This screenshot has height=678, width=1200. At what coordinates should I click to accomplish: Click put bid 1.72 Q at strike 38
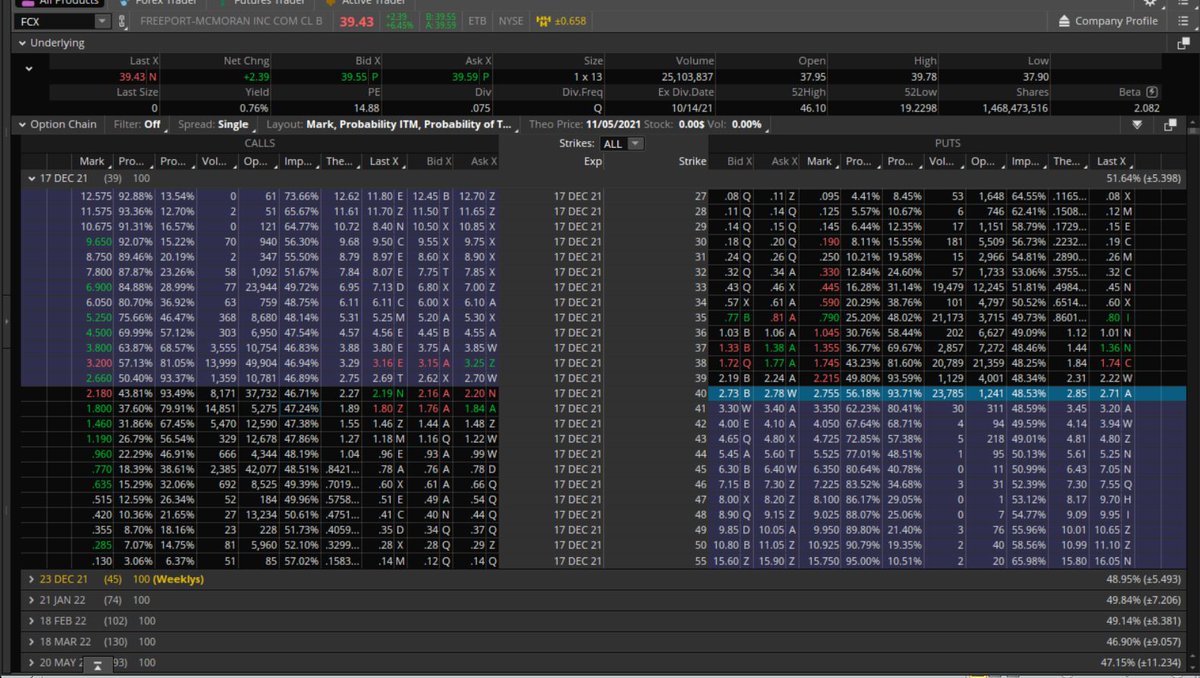click(736, 363)
